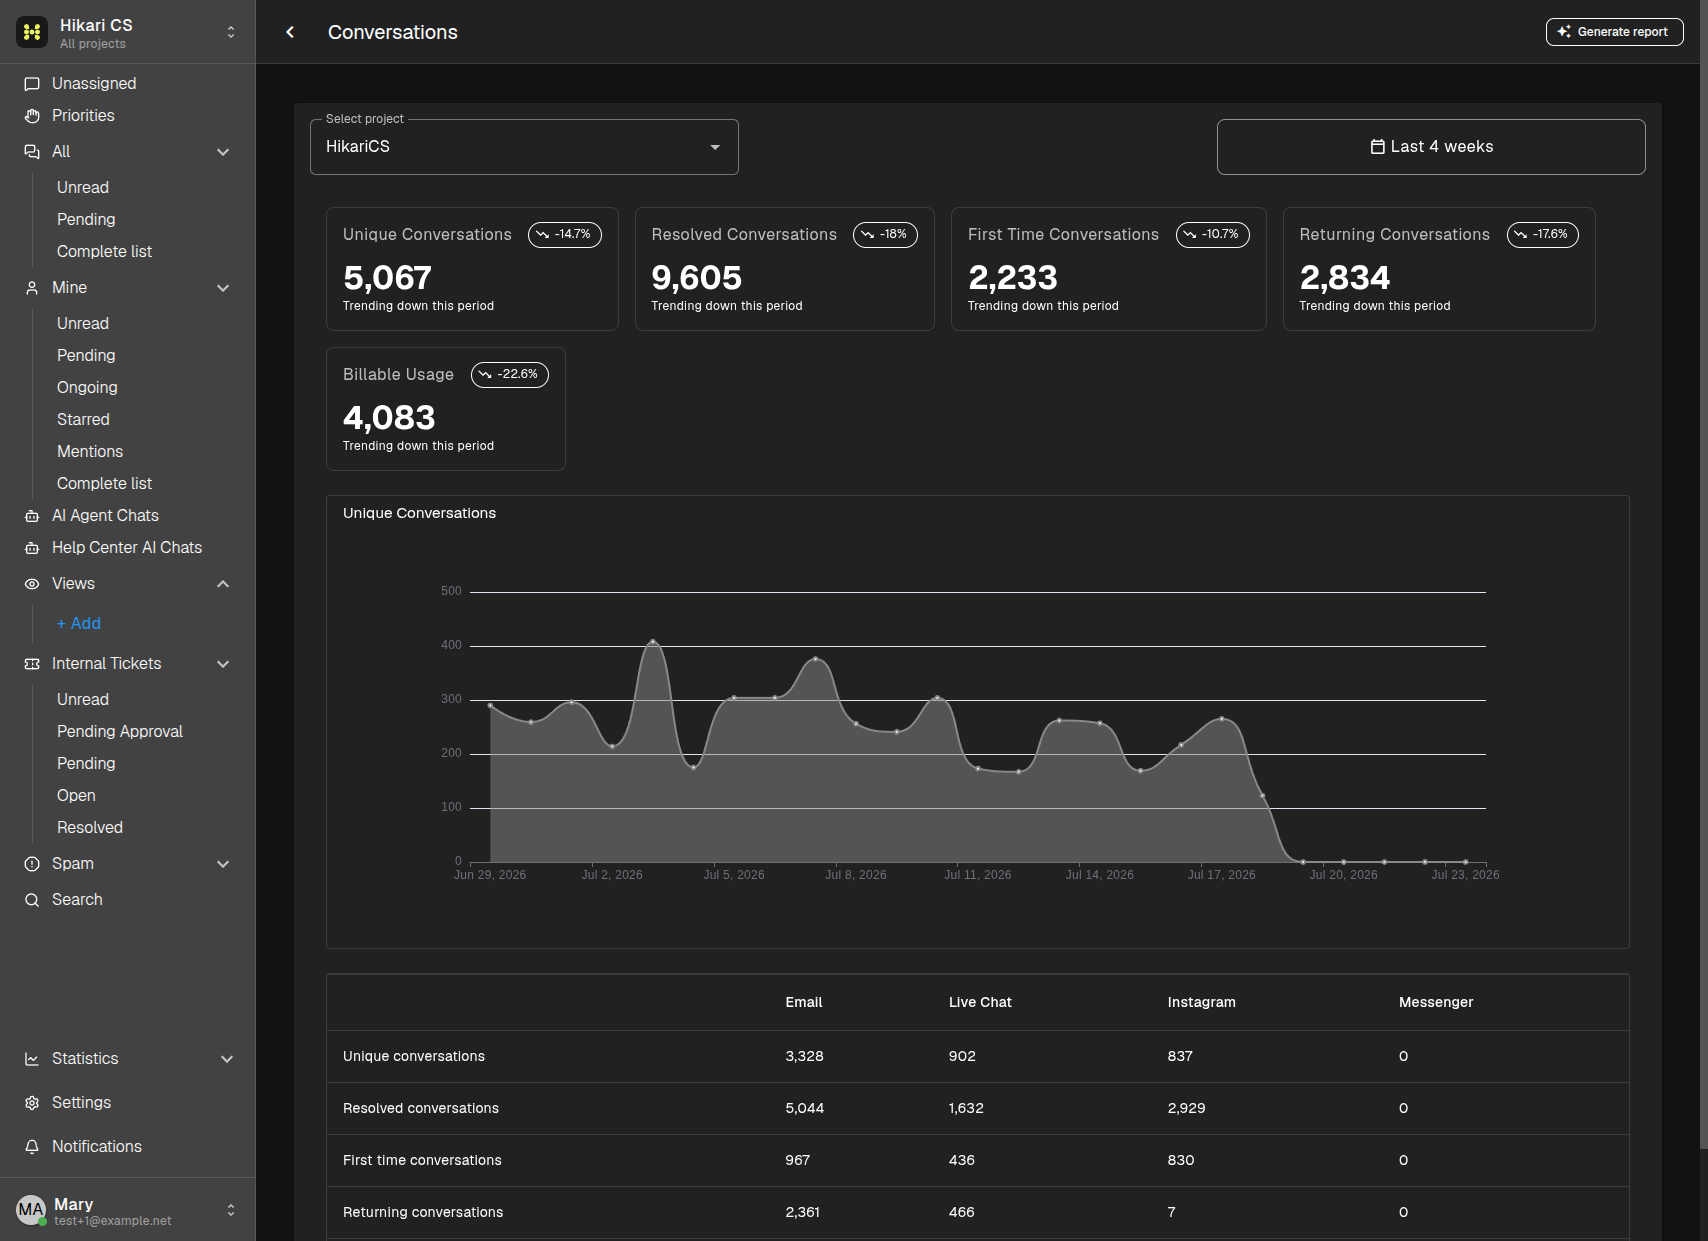This screenshot has height=1241, width=1708.
Task: Open the Pending Approval tickets
Action: point(120,732)
